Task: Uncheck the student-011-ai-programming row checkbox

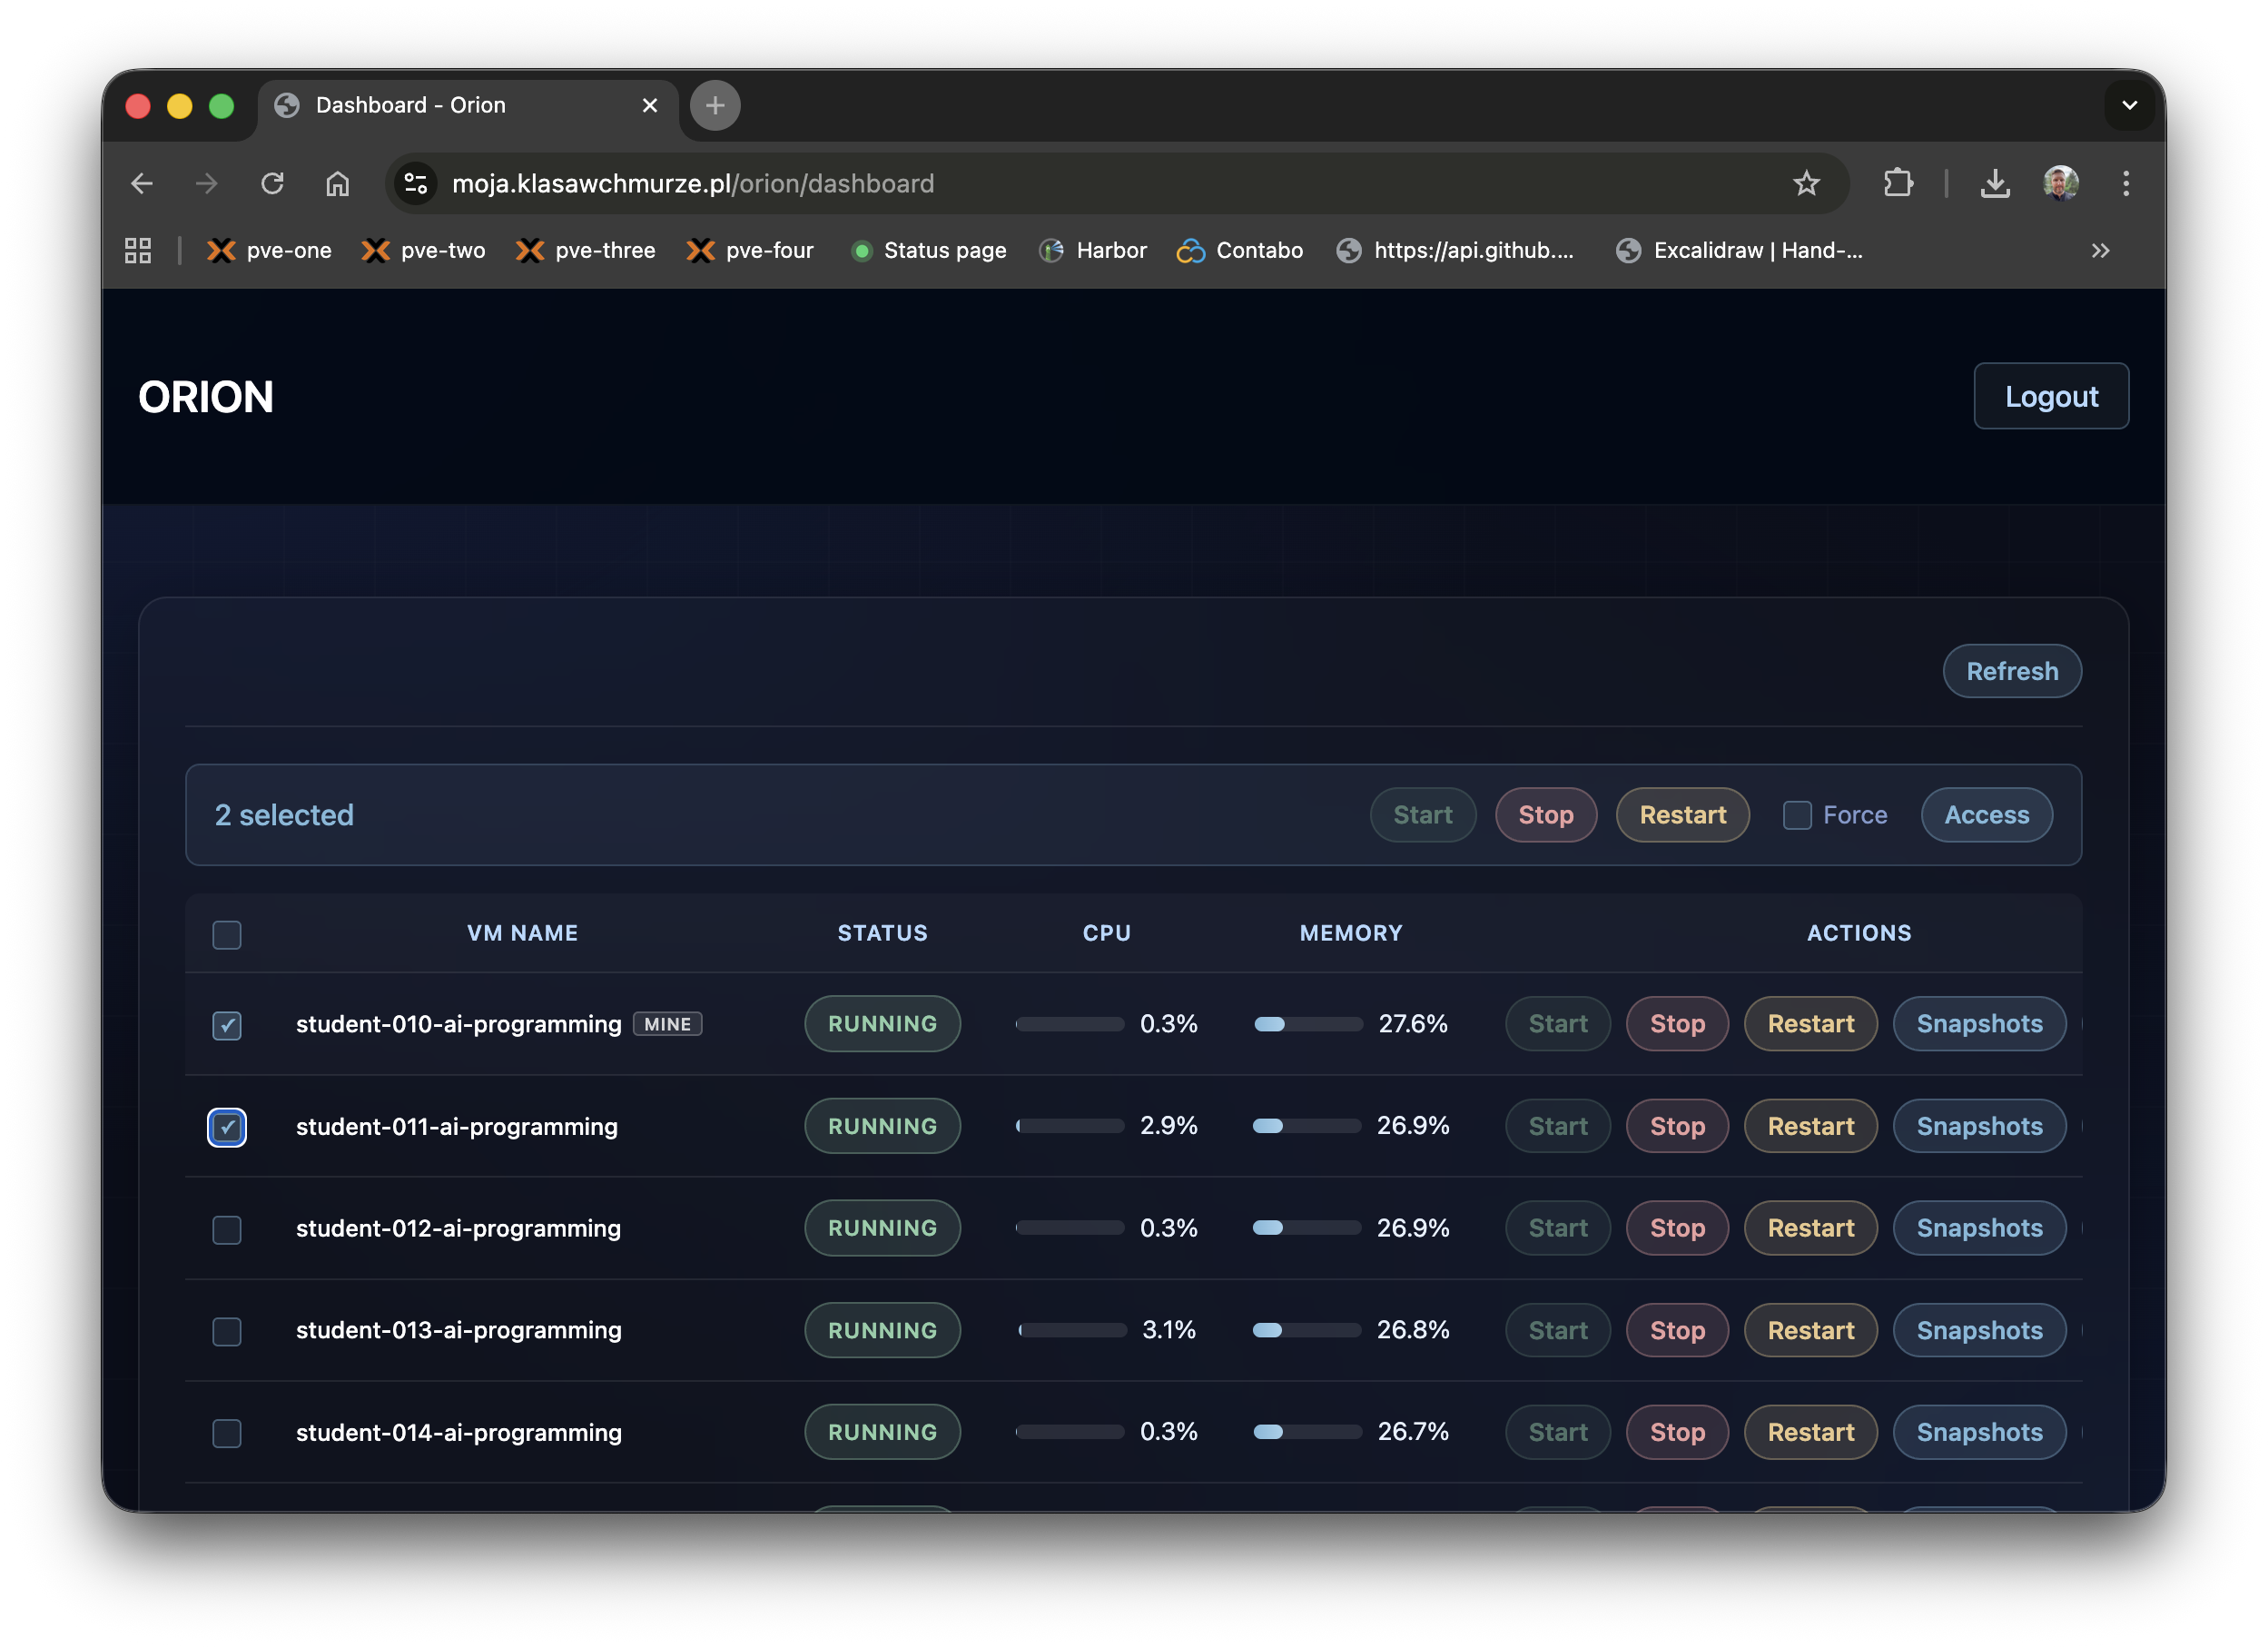Action: (227, 1127)
